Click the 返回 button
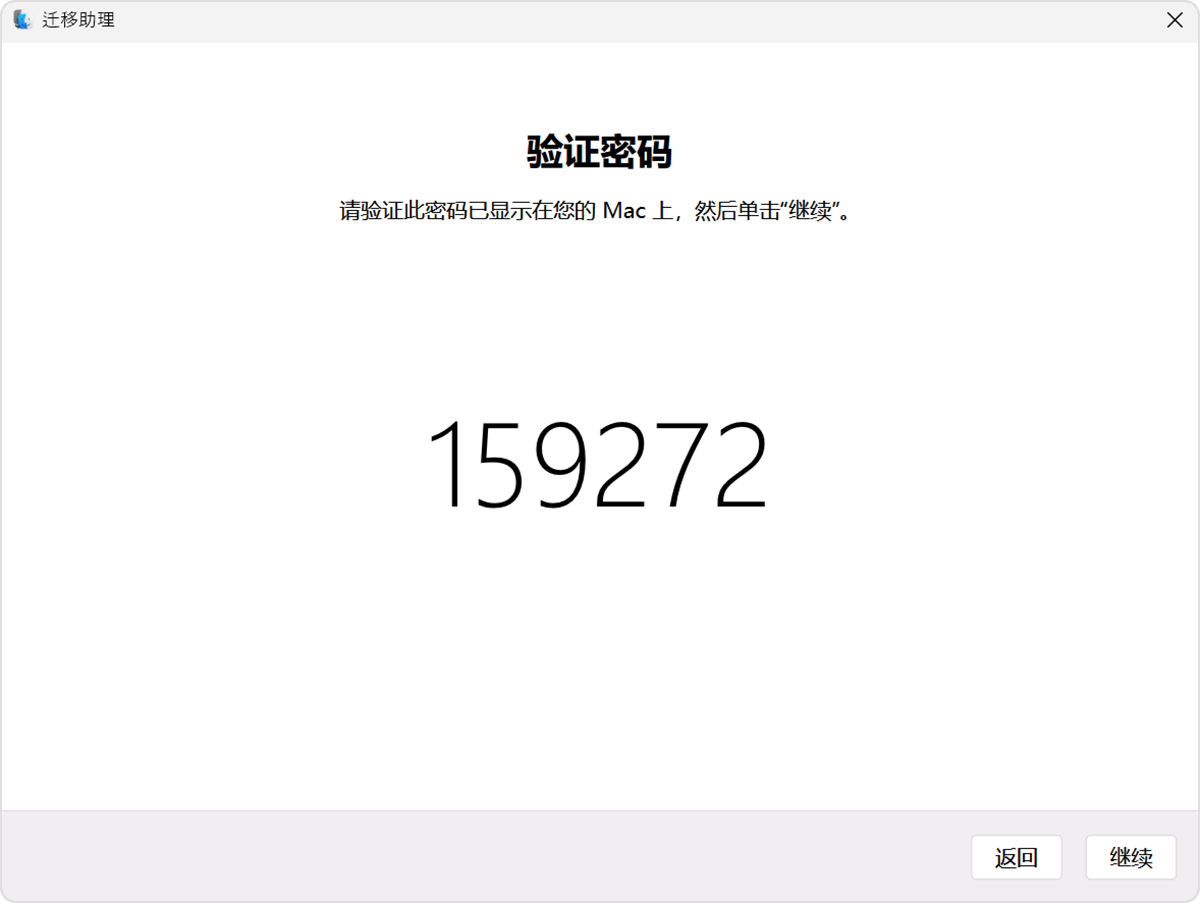This screenshot has height=904, width=1200. pyautogui.click(x=1016, y=857)
